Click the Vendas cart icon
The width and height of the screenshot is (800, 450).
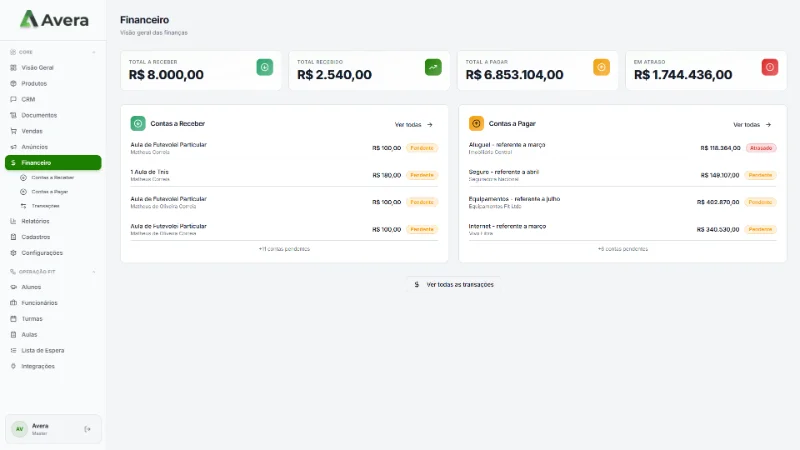(x=13, y=131)
